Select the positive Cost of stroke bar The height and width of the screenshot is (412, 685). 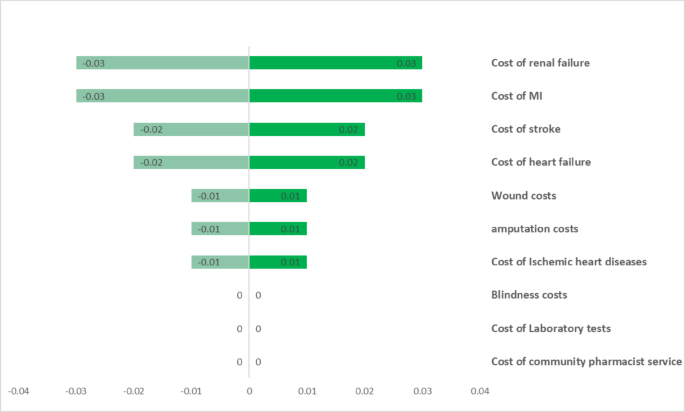click(307, 129)
